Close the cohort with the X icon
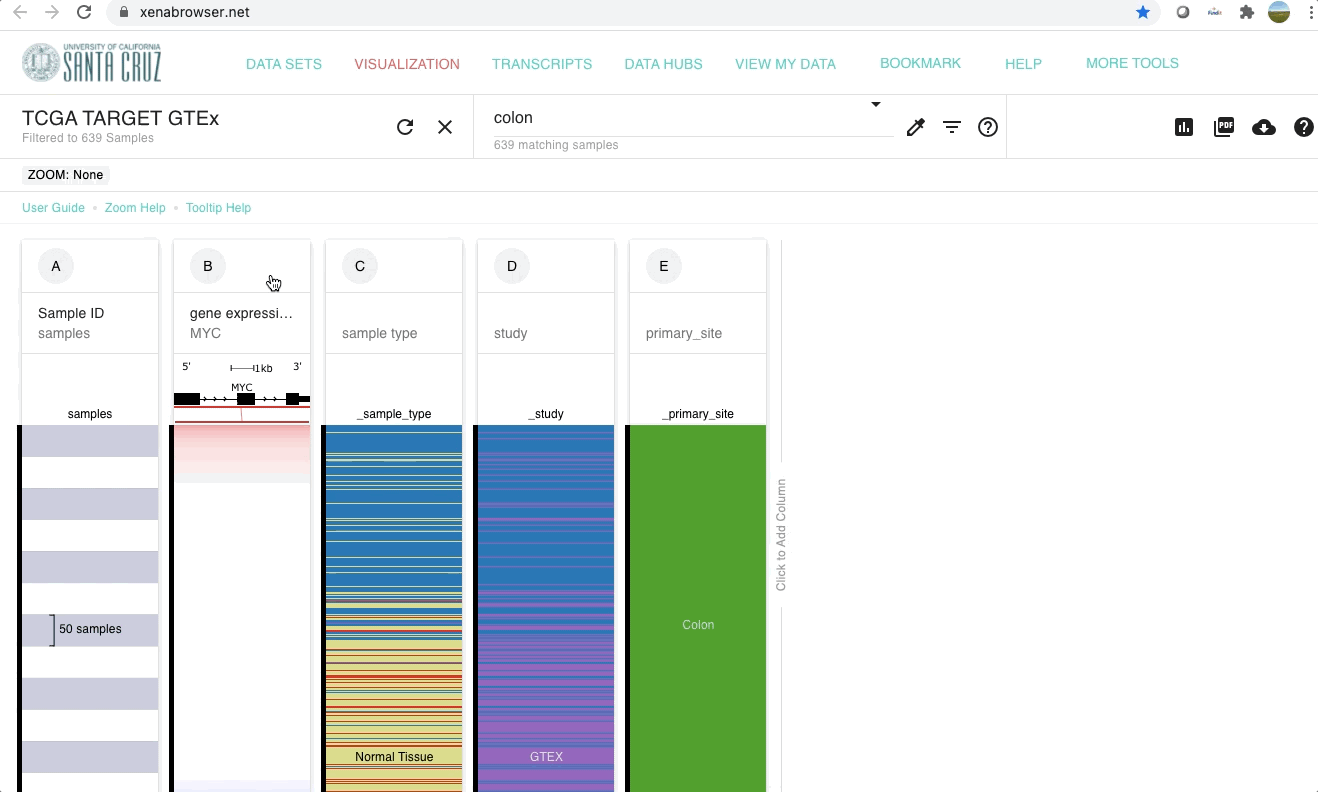 445,127
